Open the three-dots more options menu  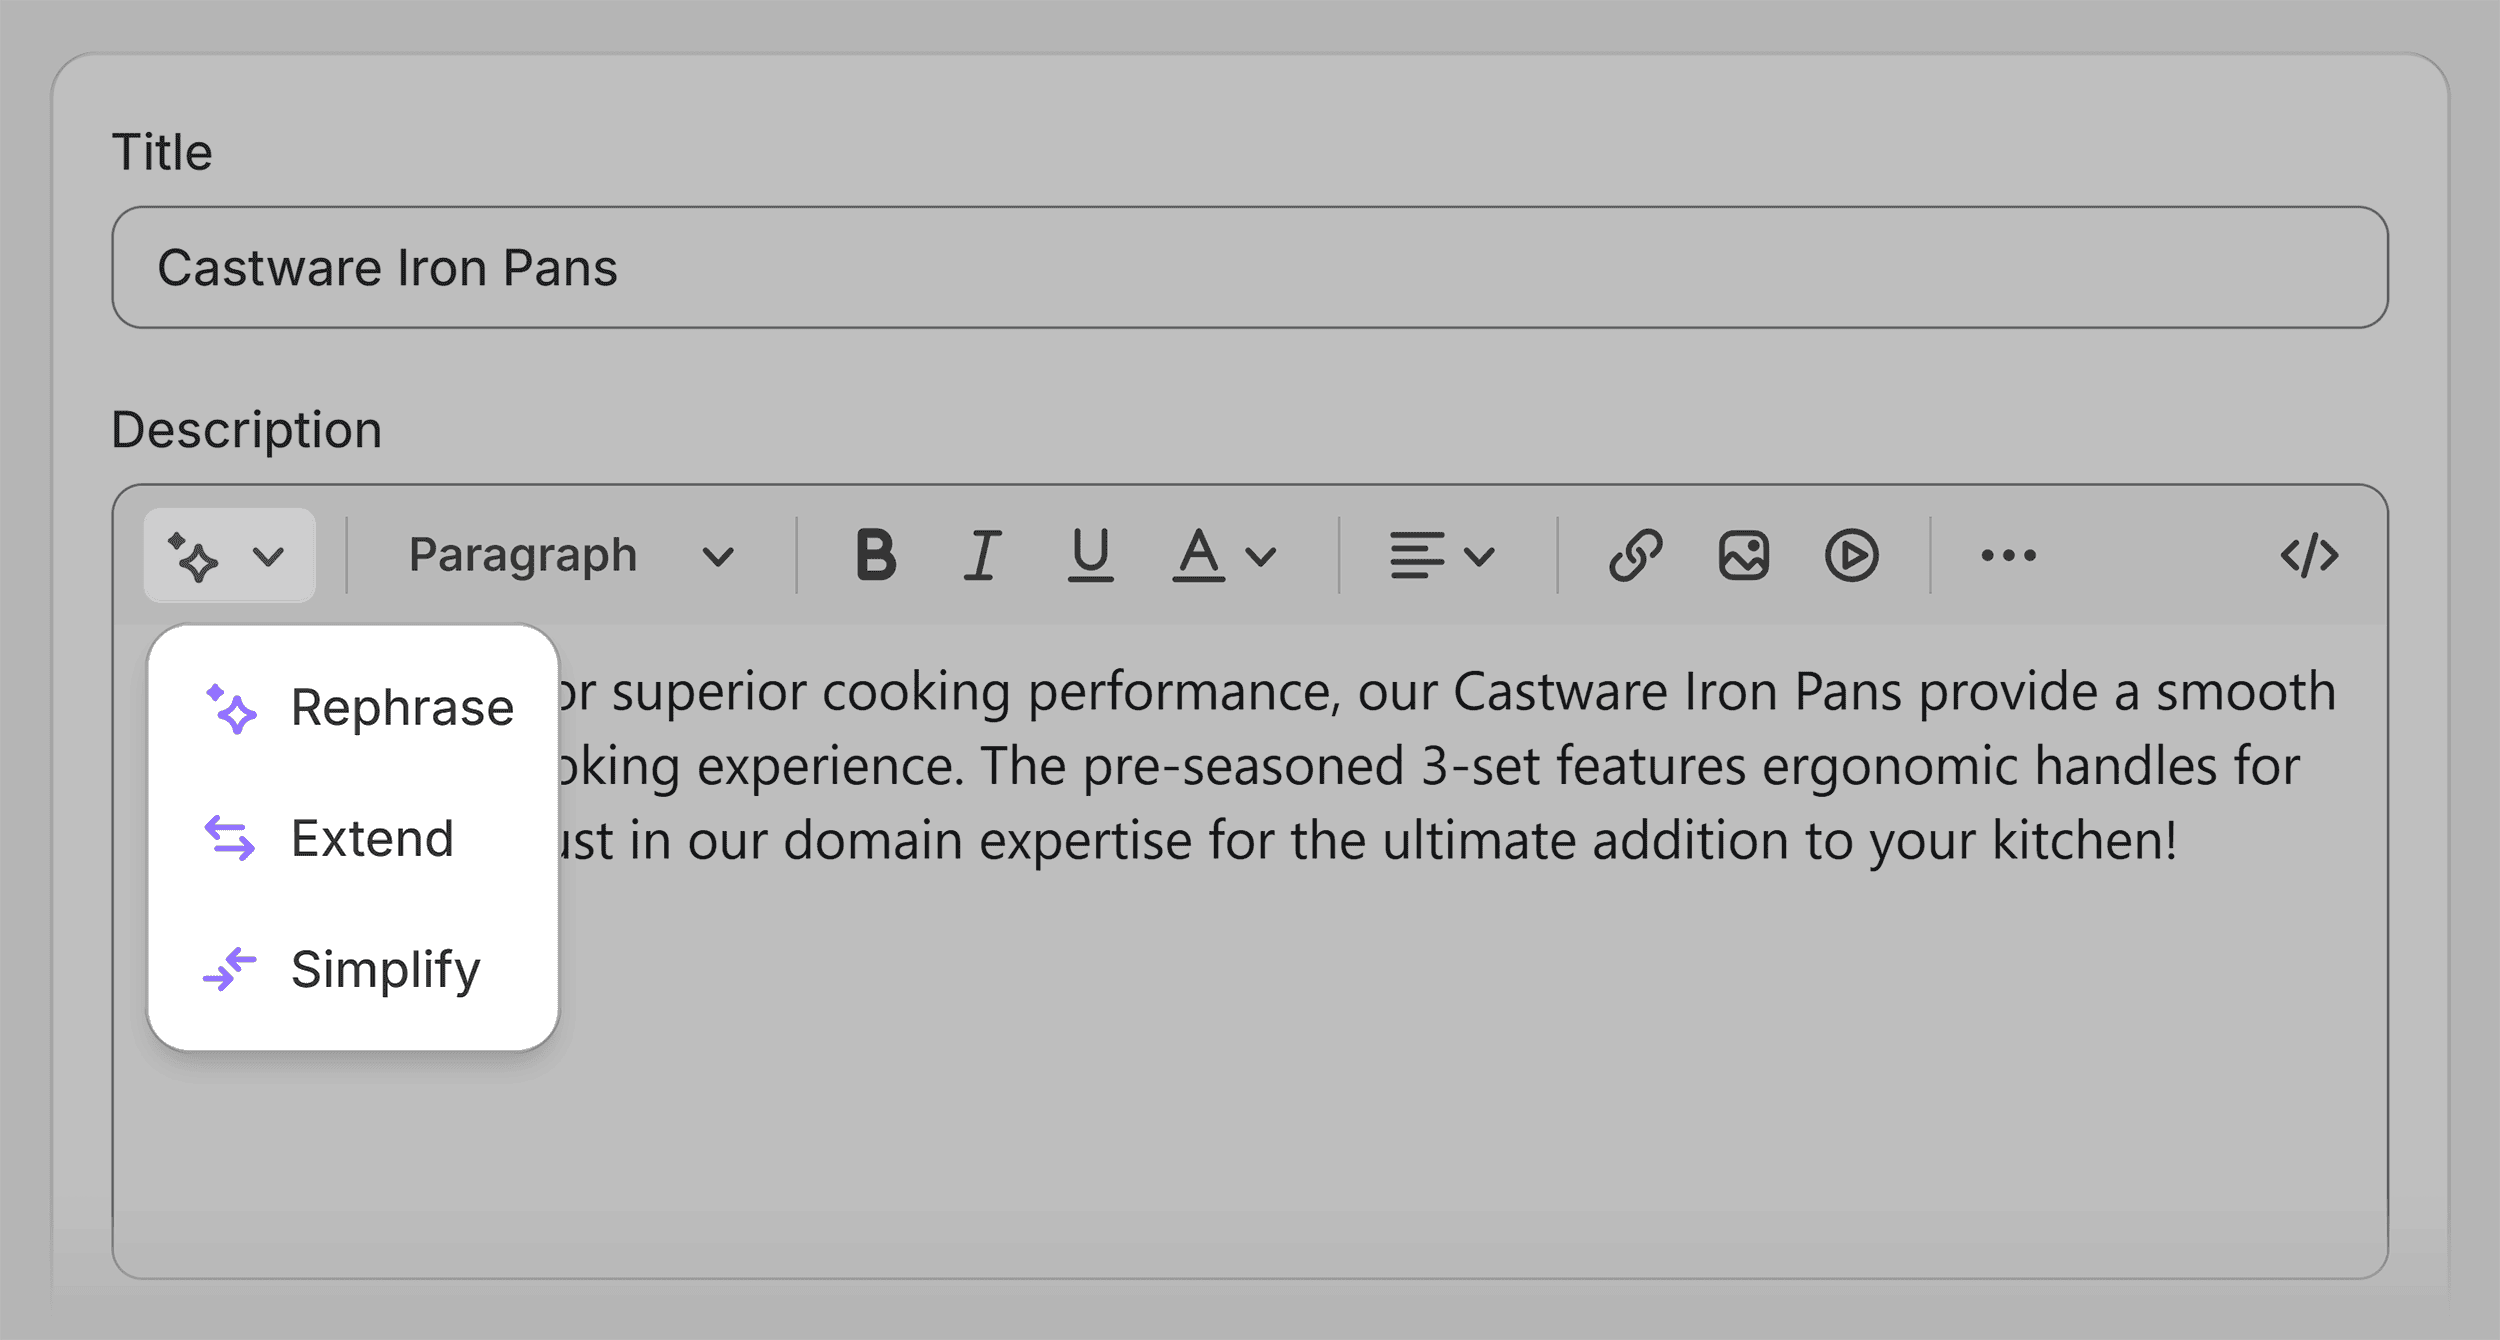coord(2008,555)
